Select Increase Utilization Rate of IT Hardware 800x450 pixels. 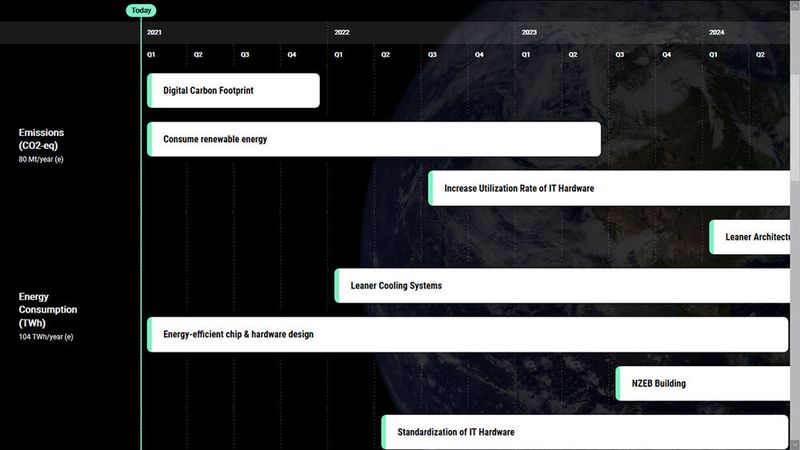coord(609,188)
